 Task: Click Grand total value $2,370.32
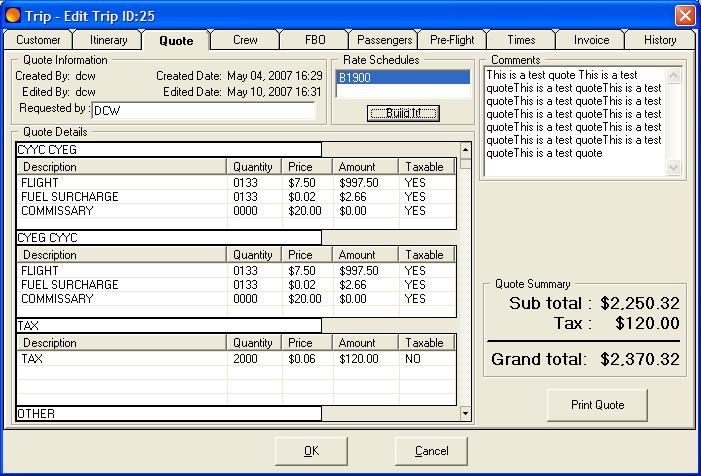(640, 359)
